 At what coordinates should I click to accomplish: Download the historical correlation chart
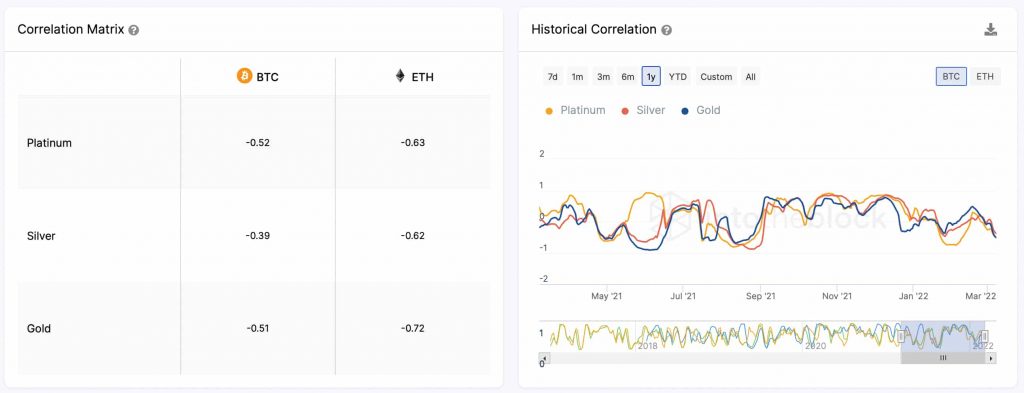tap(991, 29)
